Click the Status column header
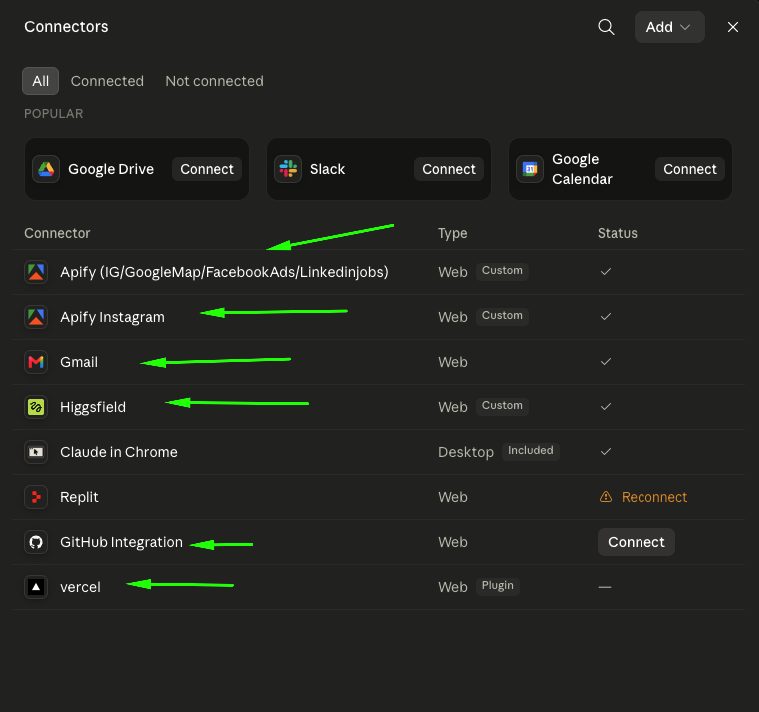The height and width of the screenshot is (712, 759). click(x=618, y=233)
